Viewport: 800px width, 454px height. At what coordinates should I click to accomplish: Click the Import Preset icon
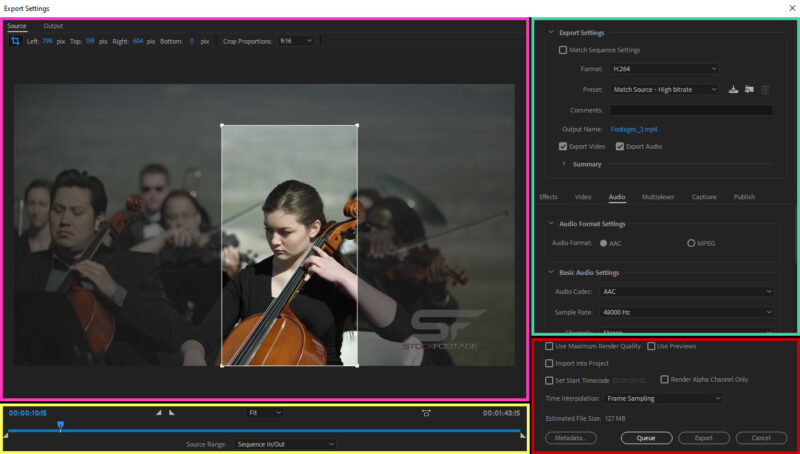click(749, 89)
